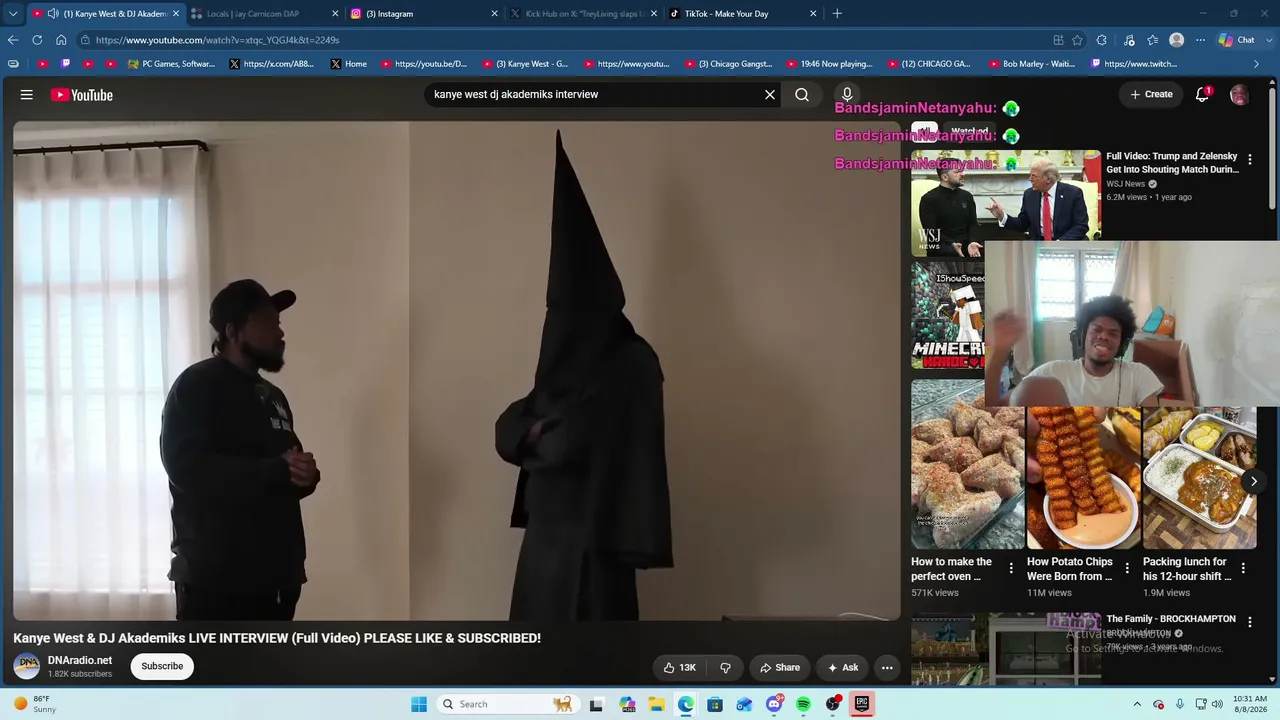Click the Kanye West interview video player
Image resolution: width=1280 pixels, height=720 pixels.
[x=457, y=371]
